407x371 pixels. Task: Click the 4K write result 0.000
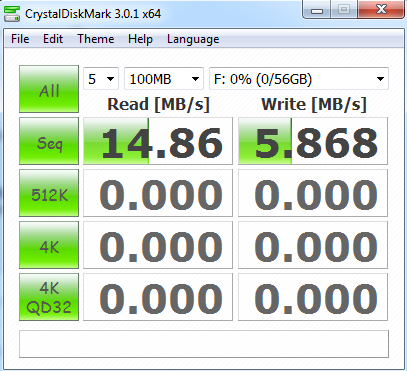(x=313, y=245)
